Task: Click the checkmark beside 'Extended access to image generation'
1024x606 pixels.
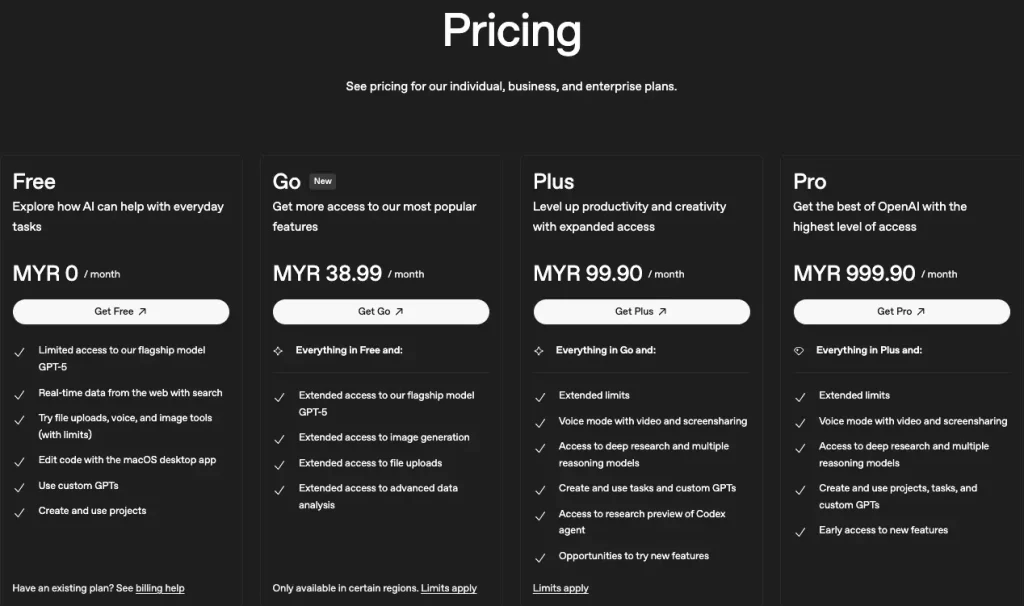Action: point(281,437)
